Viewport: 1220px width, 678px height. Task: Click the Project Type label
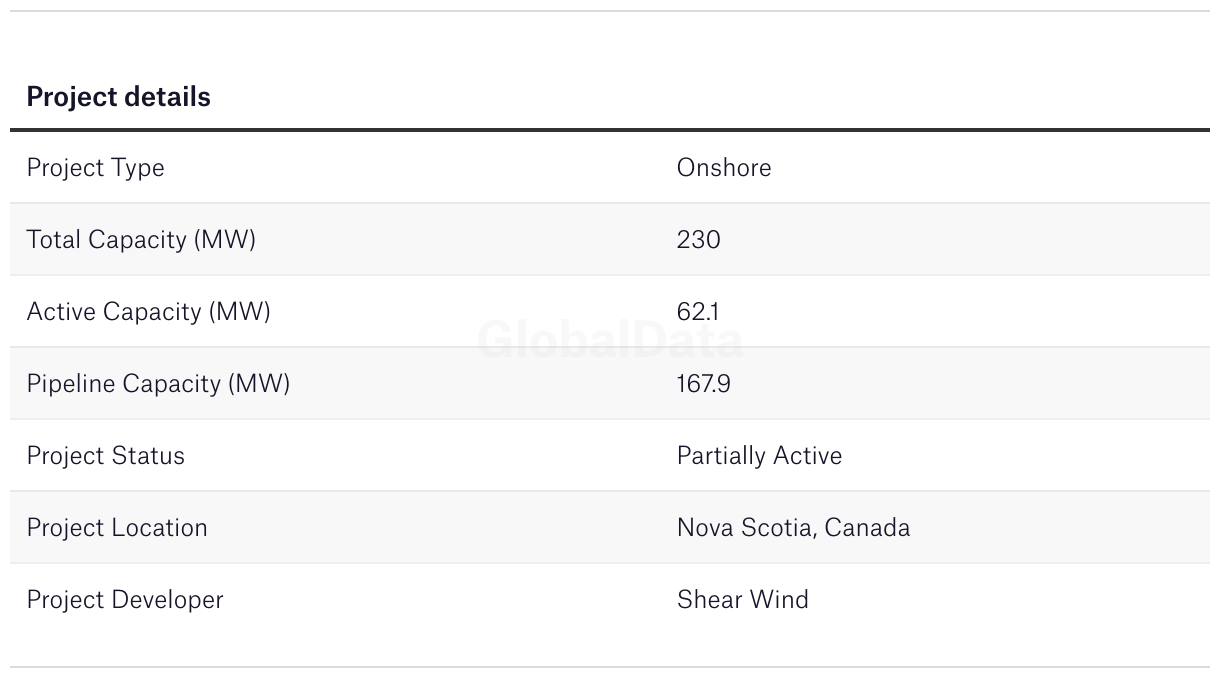pos(95,168)
